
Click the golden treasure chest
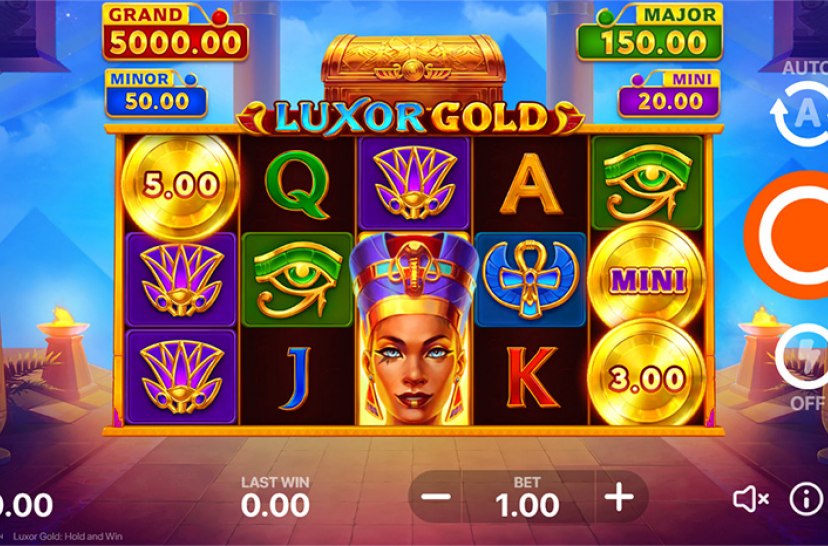click(x=413, y=66)
